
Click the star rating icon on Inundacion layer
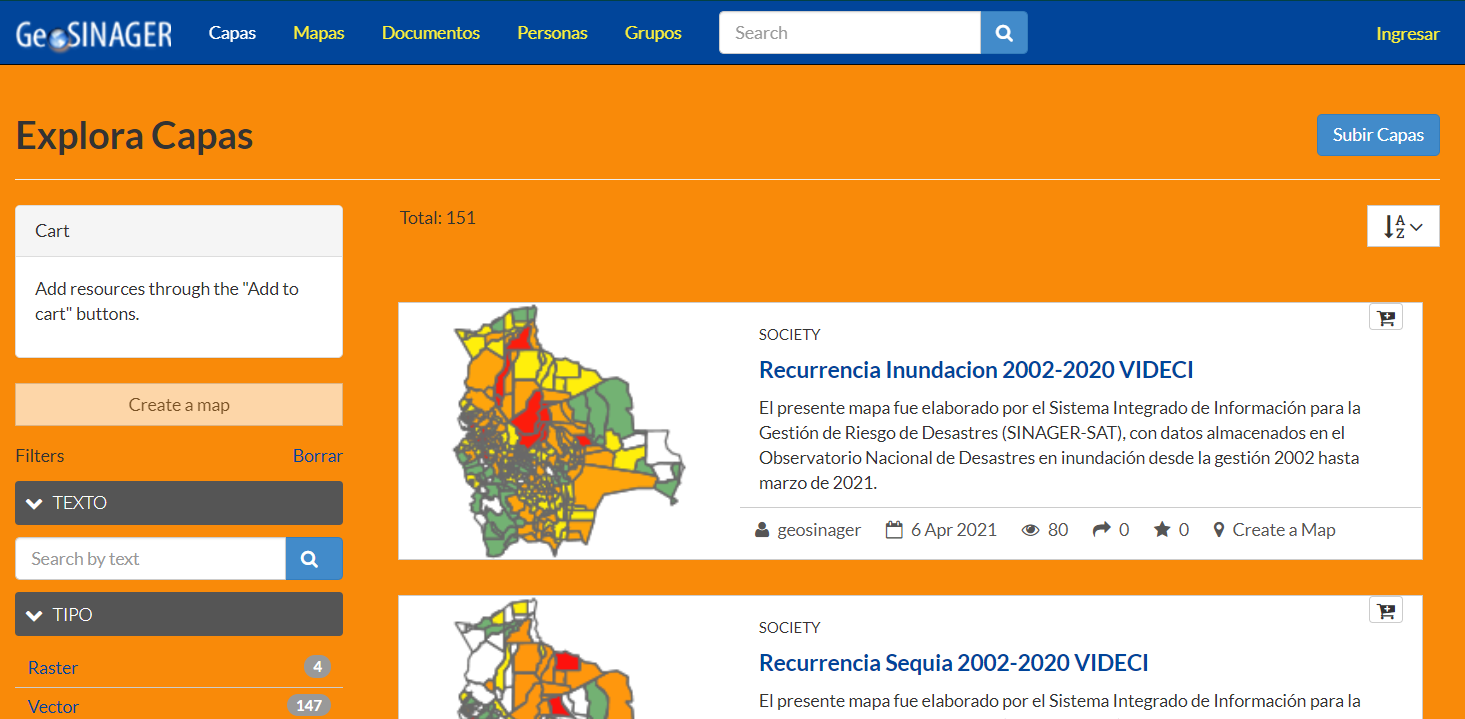point(1161,530)
